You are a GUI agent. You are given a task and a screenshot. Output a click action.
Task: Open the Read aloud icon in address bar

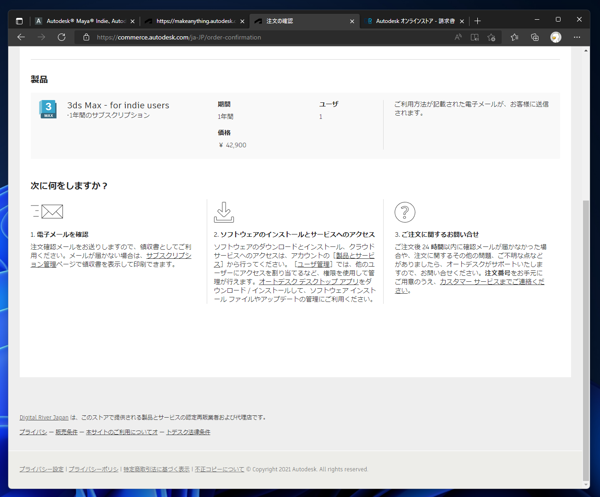click(458, 37)
